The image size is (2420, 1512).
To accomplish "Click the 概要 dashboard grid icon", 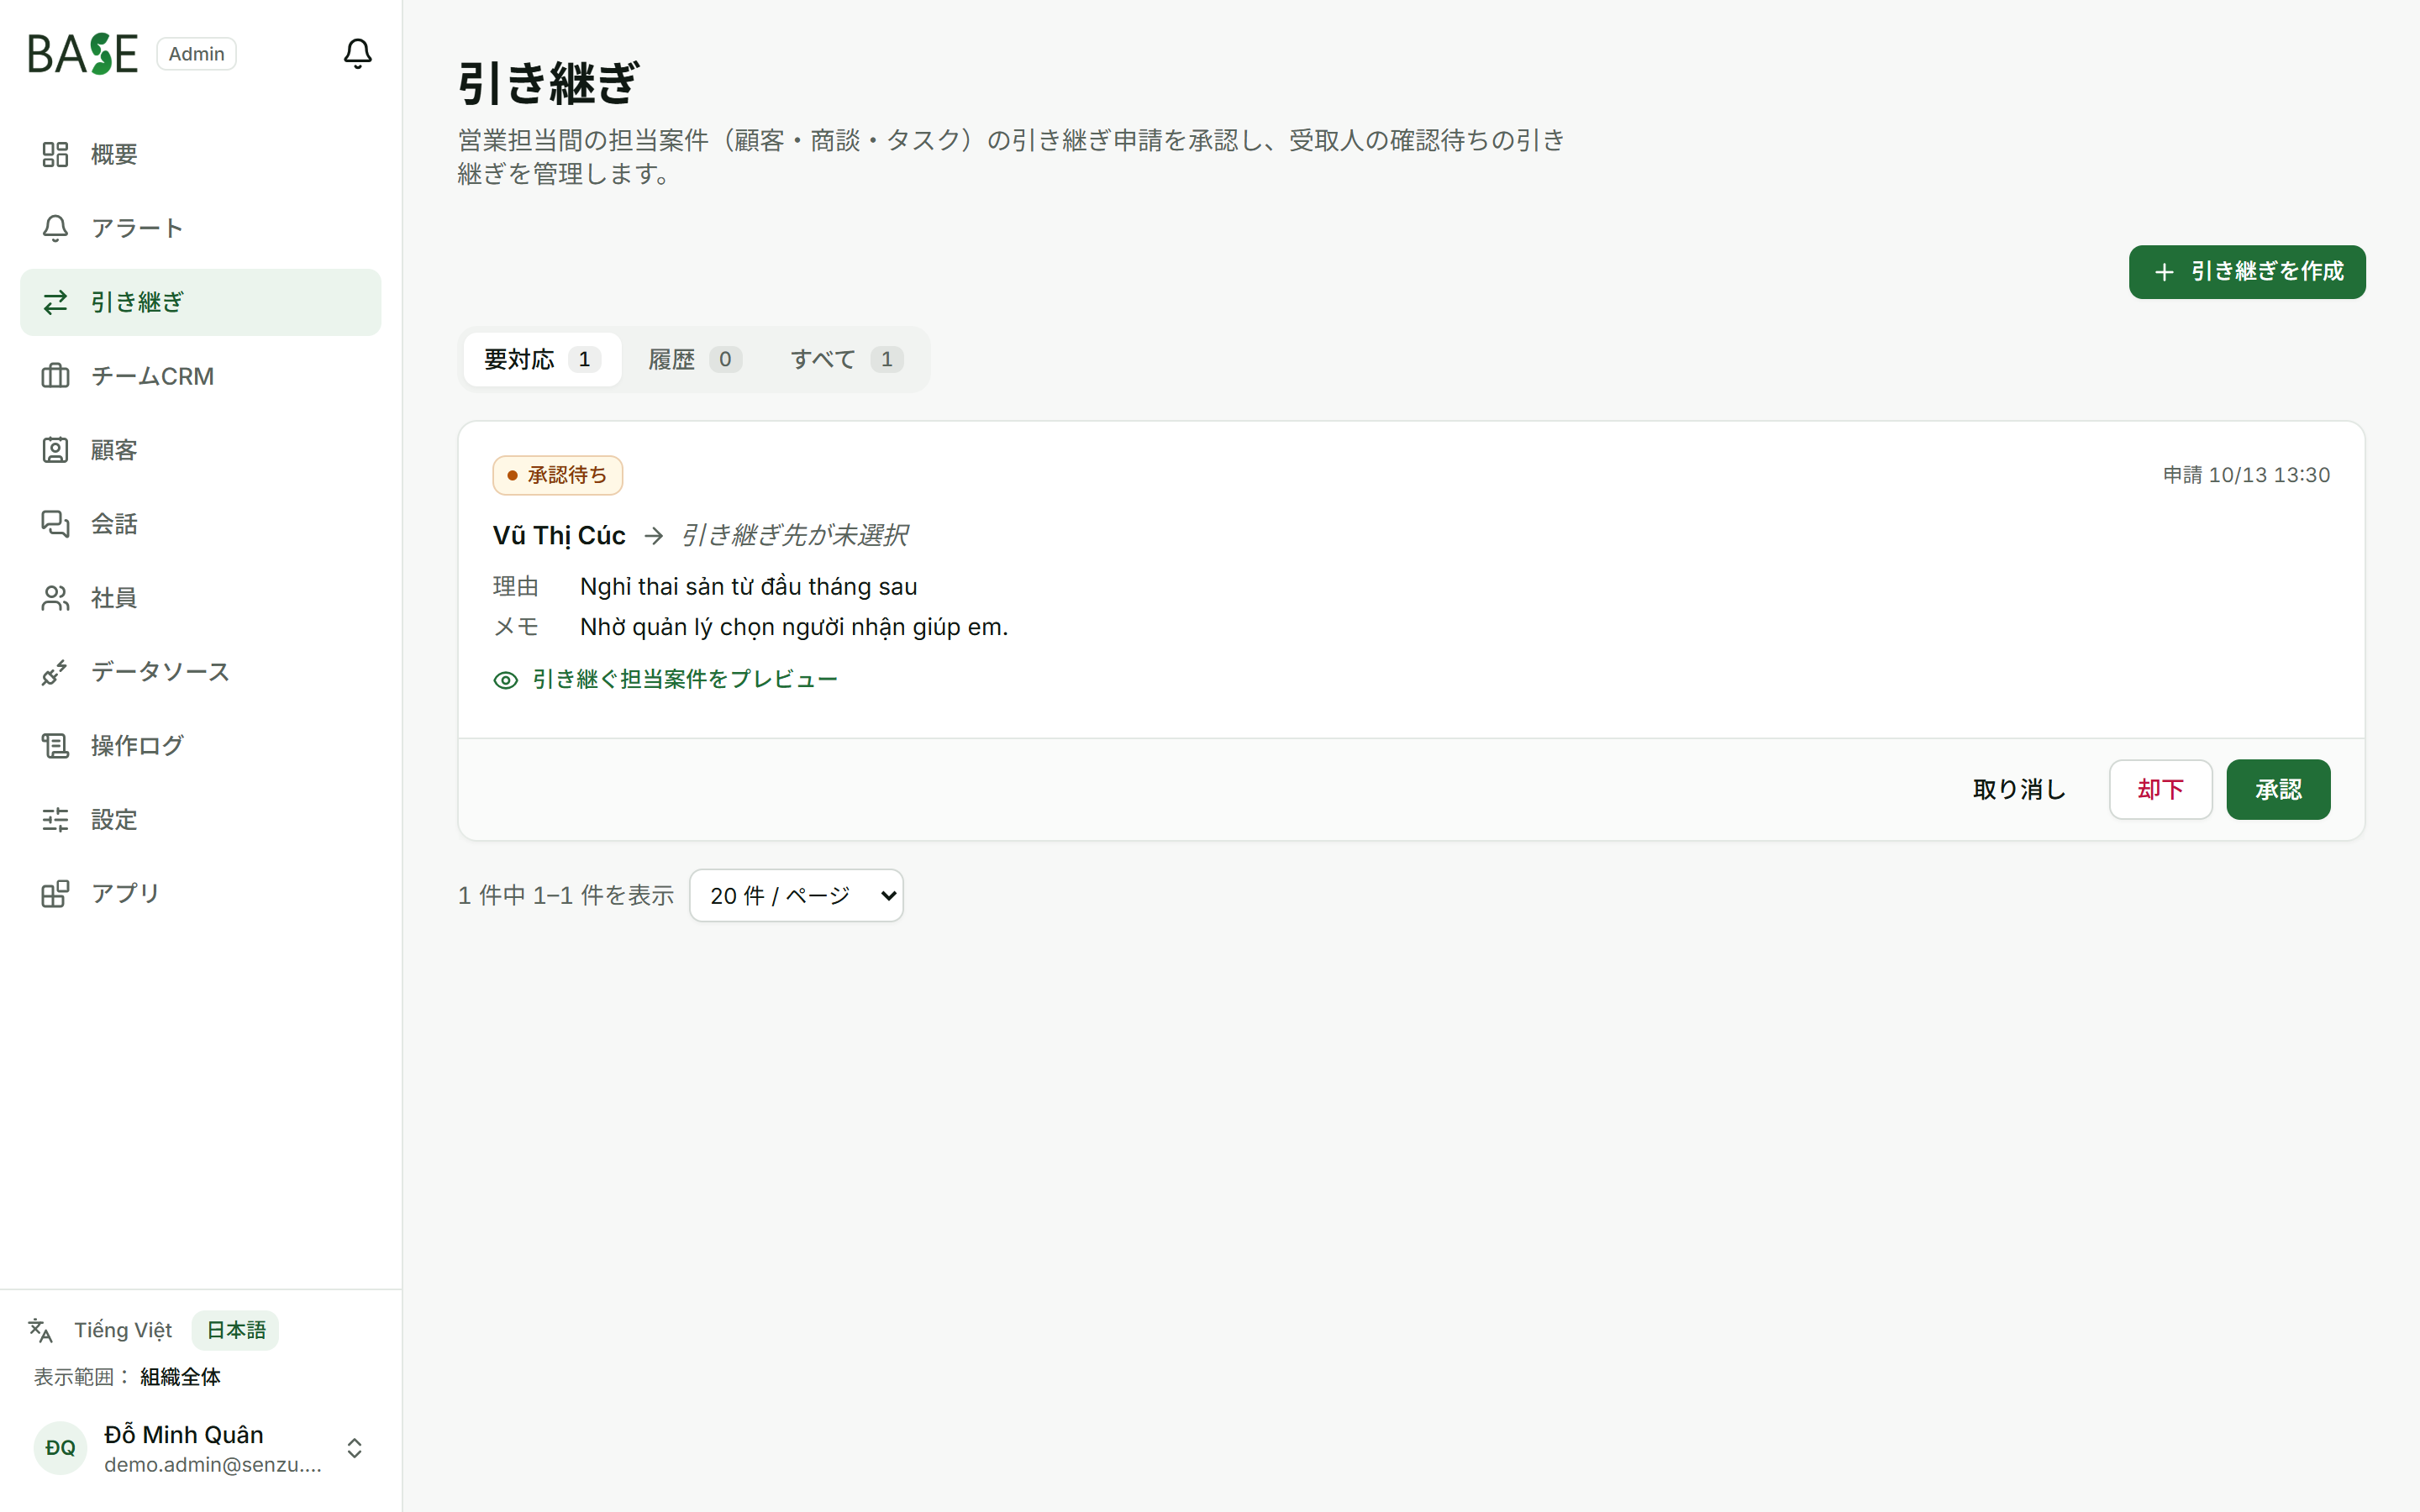I will click(55, 154).
